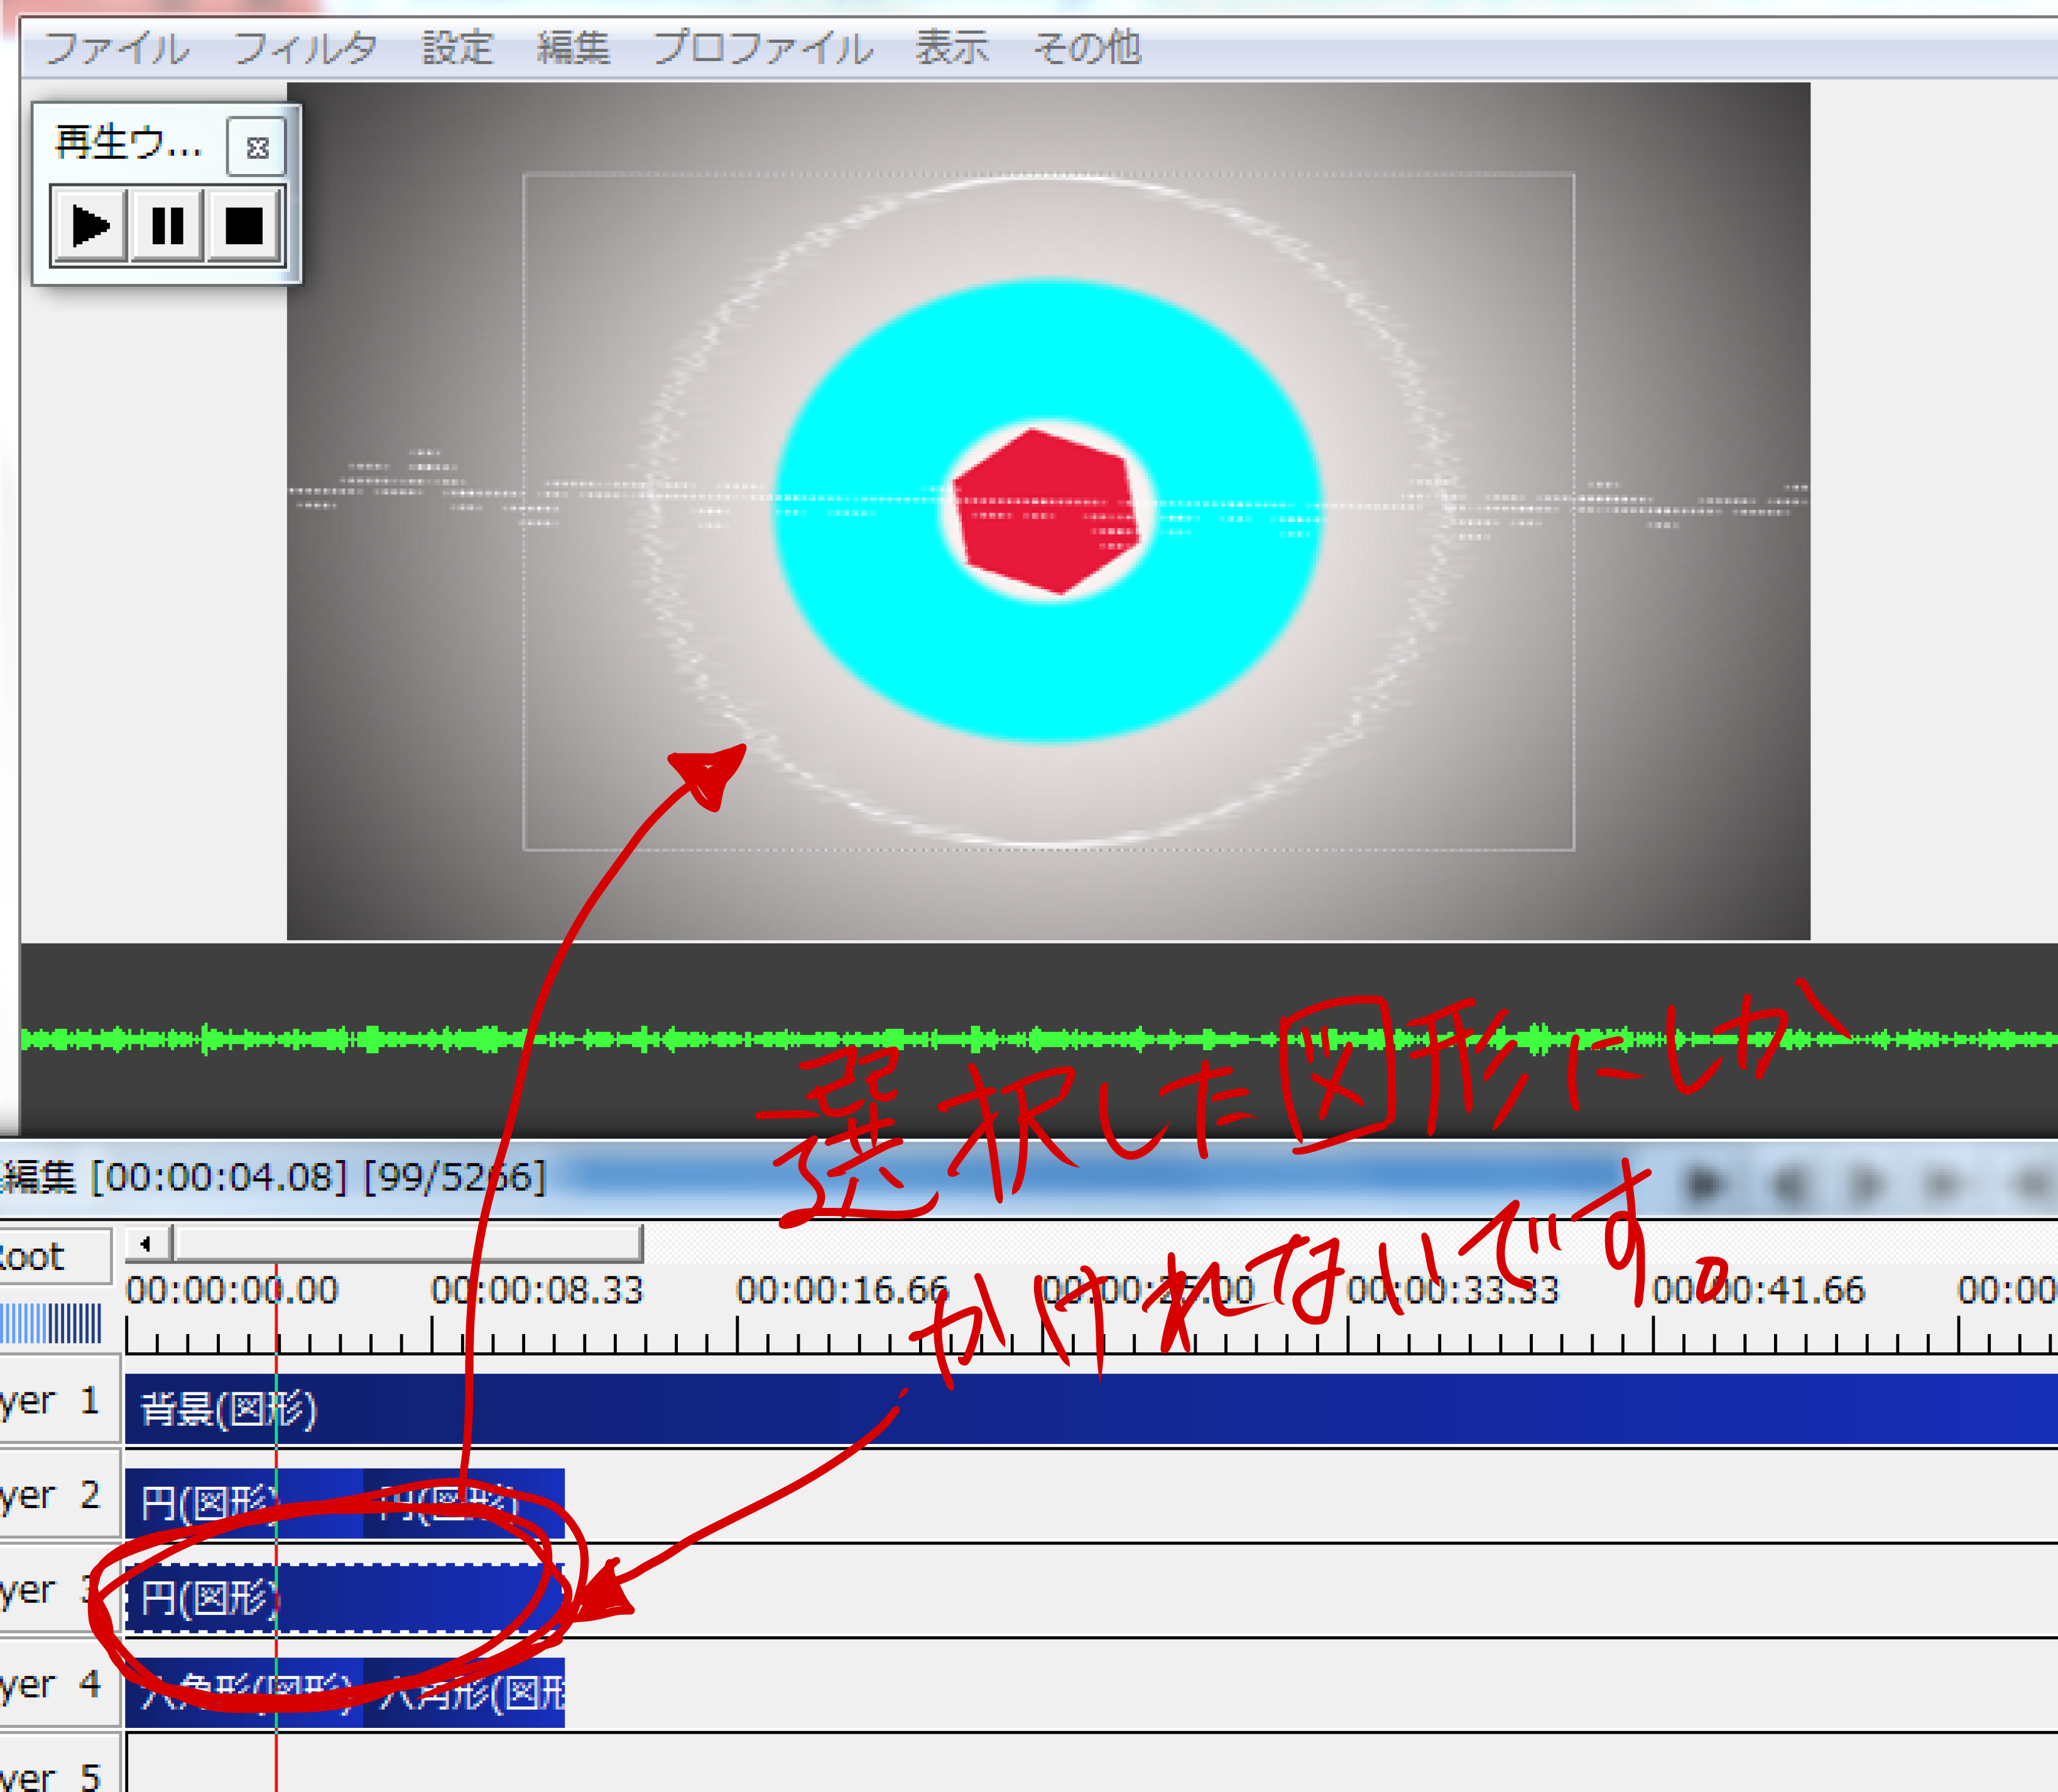Open the その他 menu

[x=1086, y=48]
